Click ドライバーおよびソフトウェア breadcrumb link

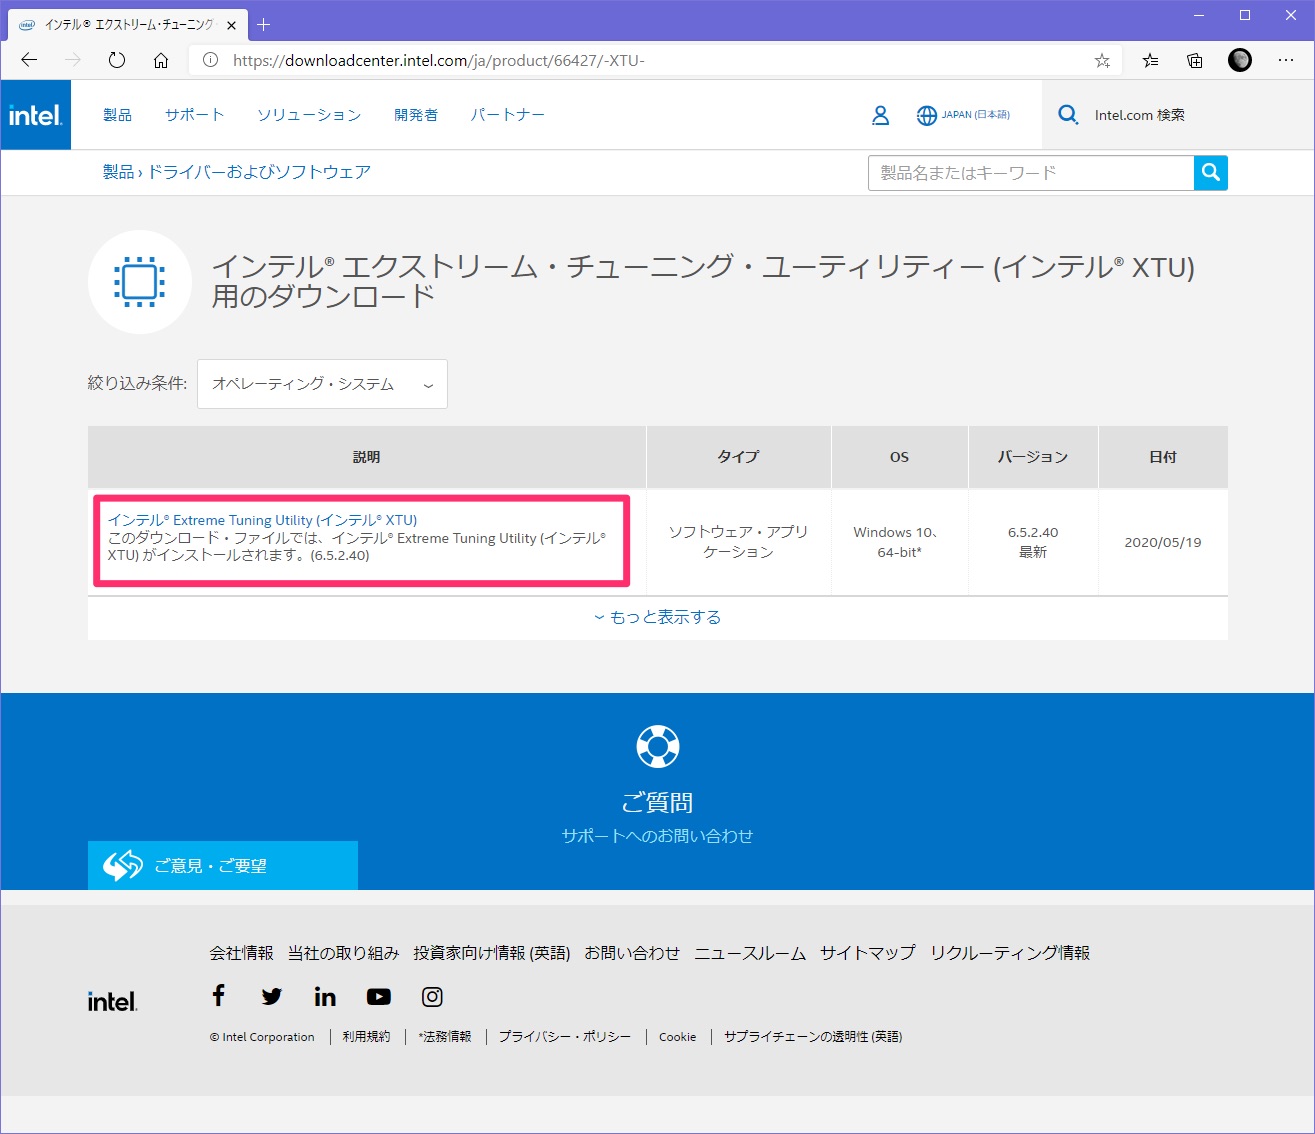coord(259,172)
